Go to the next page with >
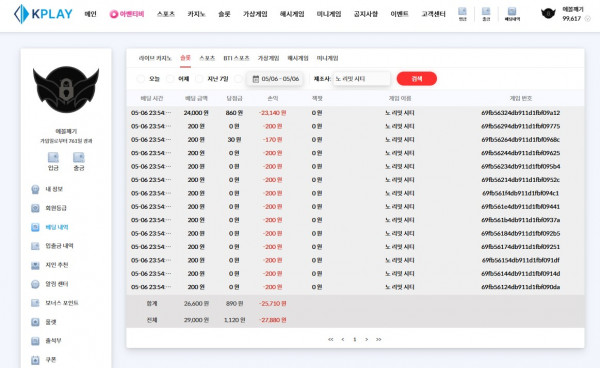Screen dimensions: 600x368 coord(367,339)
